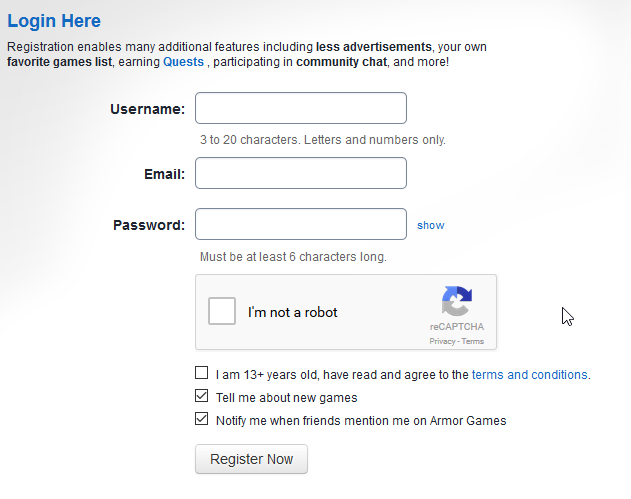The height and width of the screenshot is (499, 631).
Task: Reveal password with the show link
Action: click(431, 225)
